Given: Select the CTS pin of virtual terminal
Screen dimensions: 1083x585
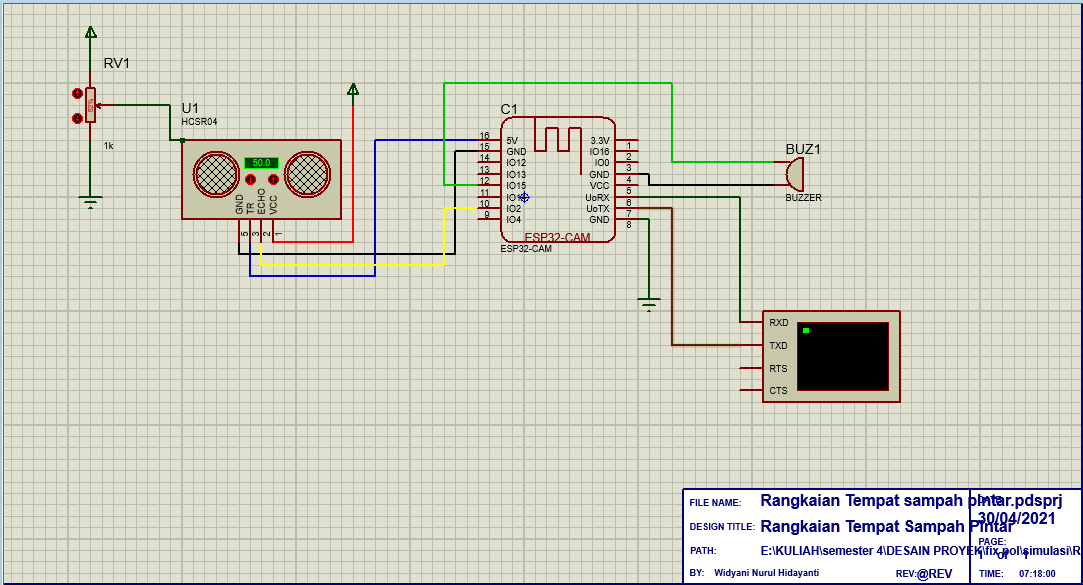Looking at the screenshot, I should click(x=778, y=390).
